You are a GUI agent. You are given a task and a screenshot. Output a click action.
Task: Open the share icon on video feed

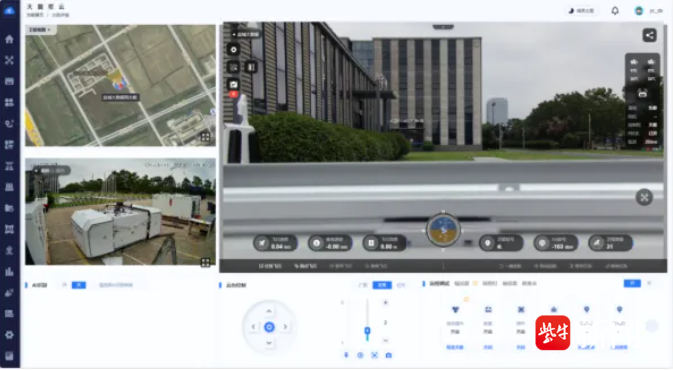pyautogui.click(x=649, y=35)
